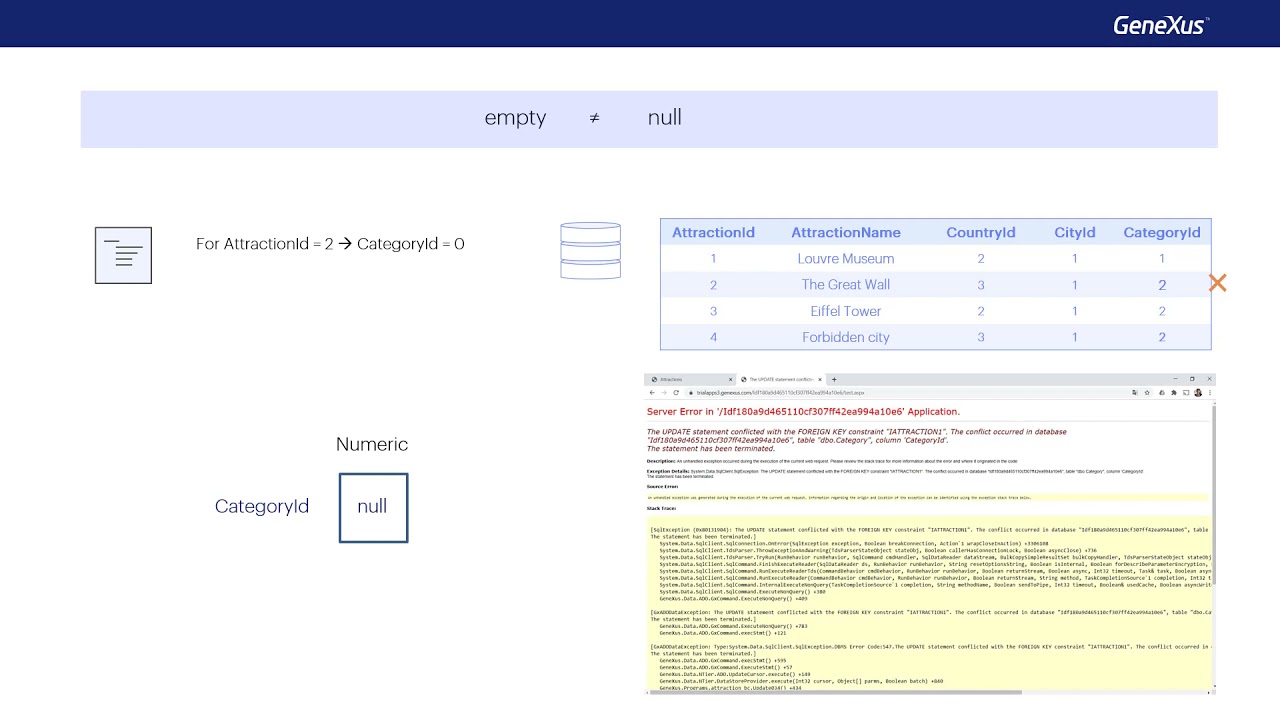The width and height of the screenshot is (1280, 720).
Task: Click the 'Source Error:' label
Action: point(663,486)
